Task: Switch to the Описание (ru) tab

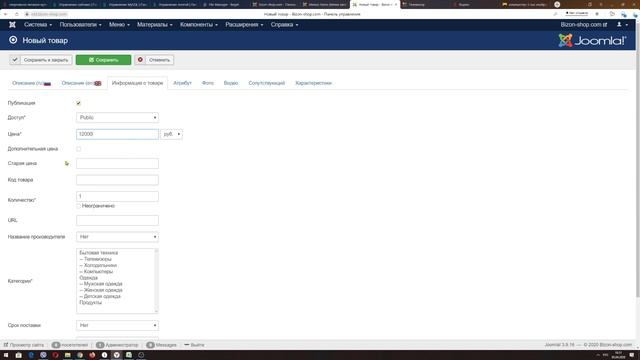Action: click(x=31, y=83)
